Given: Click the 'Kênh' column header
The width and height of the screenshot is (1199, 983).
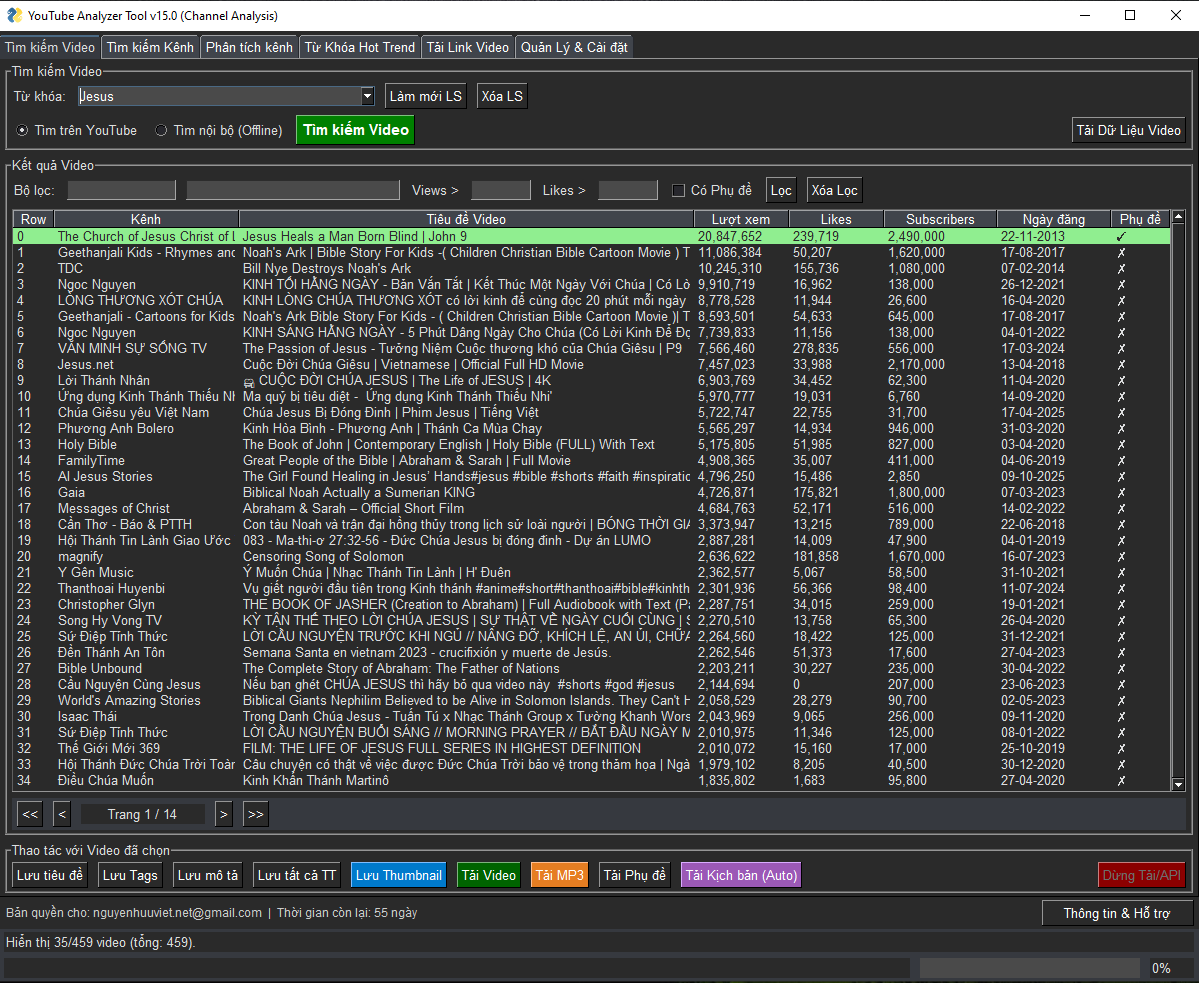Looking at the screenshot, I should [146, 219].
